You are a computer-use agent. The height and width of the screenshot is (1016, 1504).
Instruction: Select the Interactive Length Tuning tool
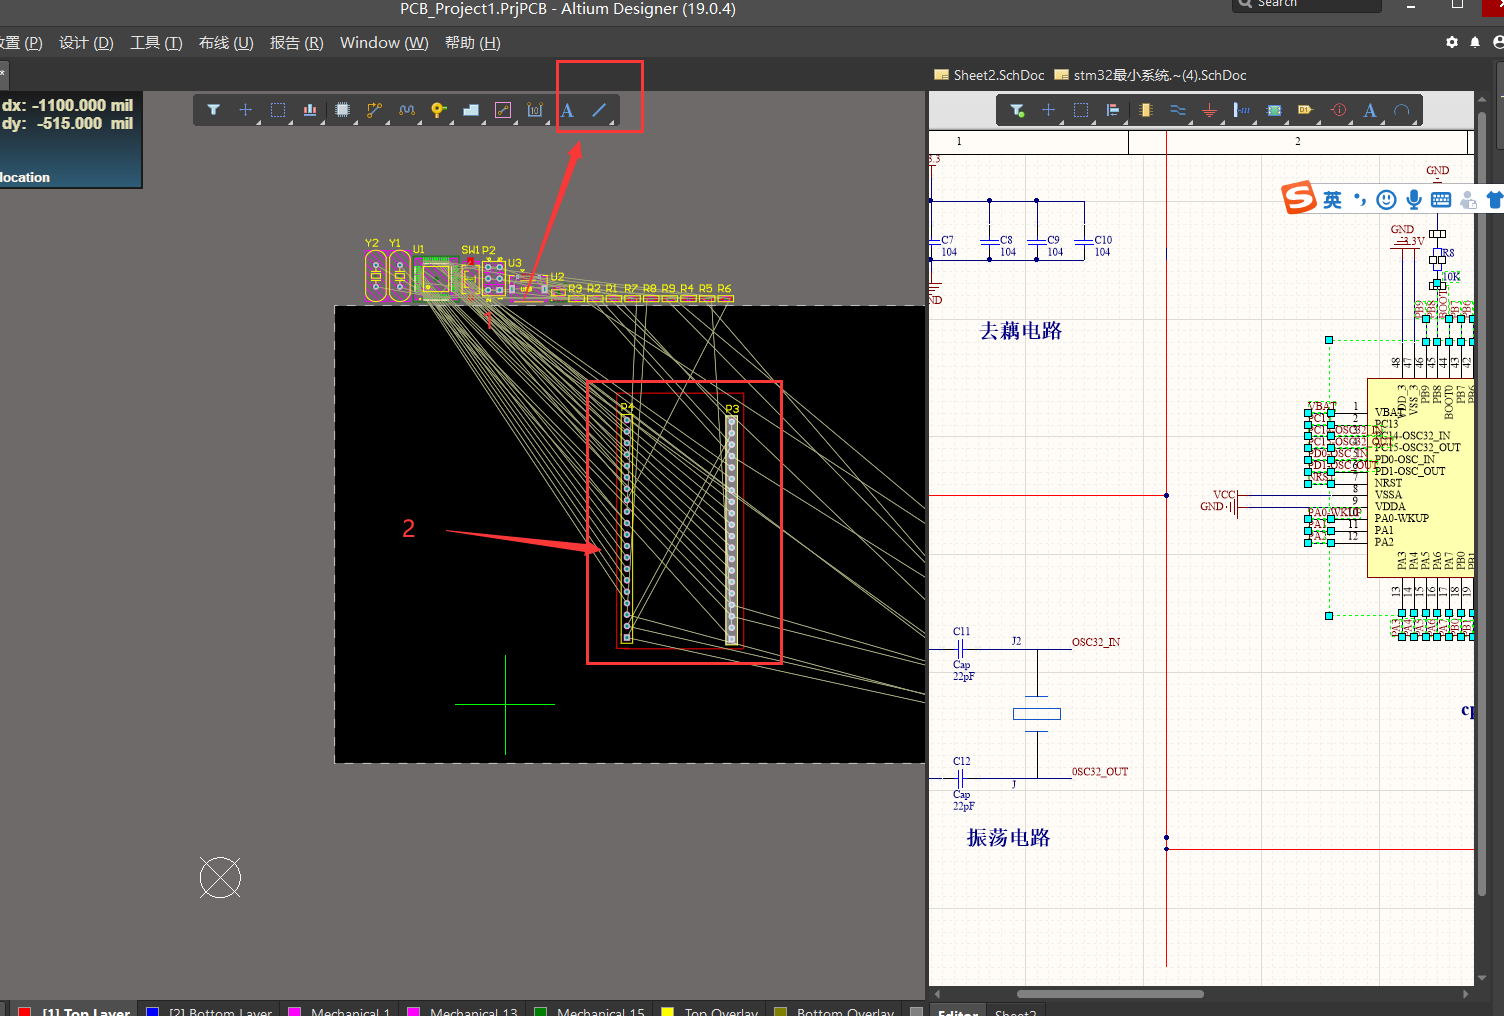[x=406, y=110]
